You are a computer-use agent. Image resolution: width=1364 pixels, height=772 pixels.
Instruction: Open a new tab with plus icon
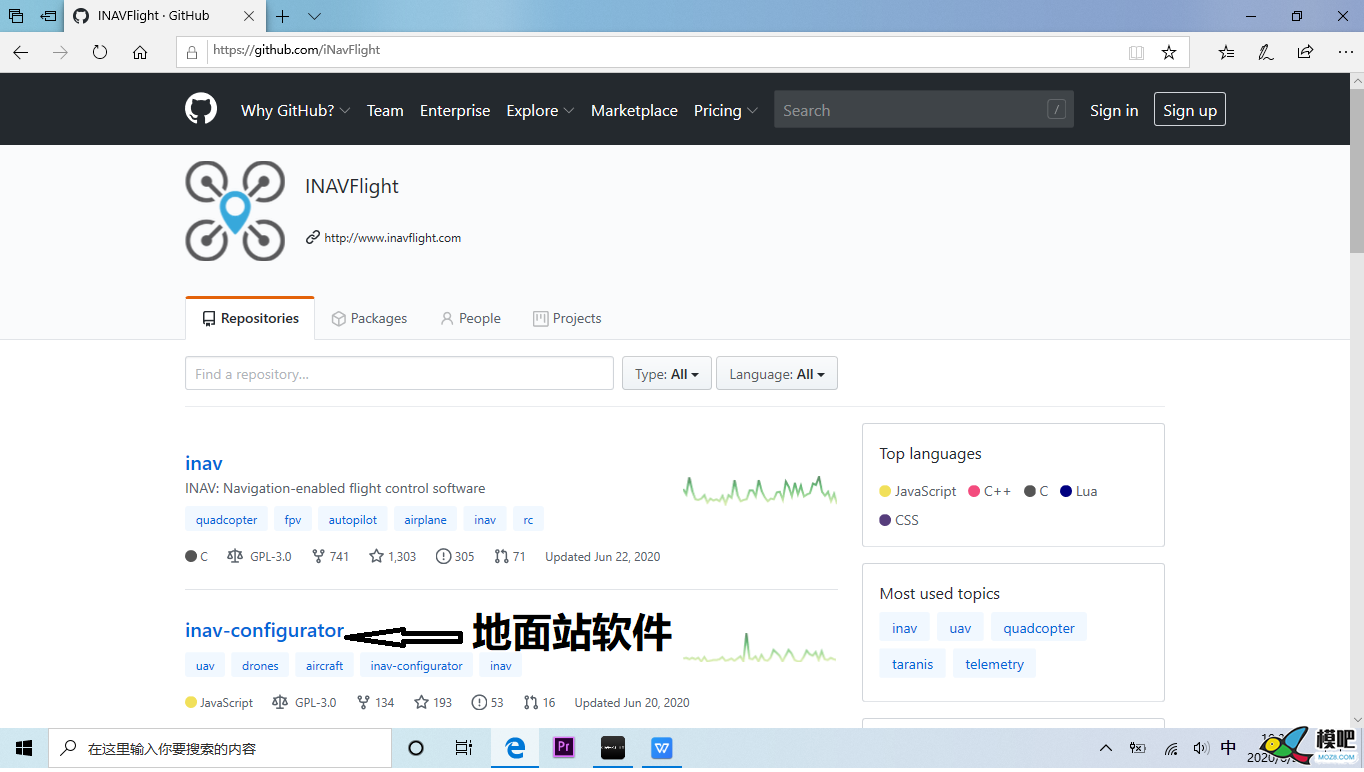283,16
